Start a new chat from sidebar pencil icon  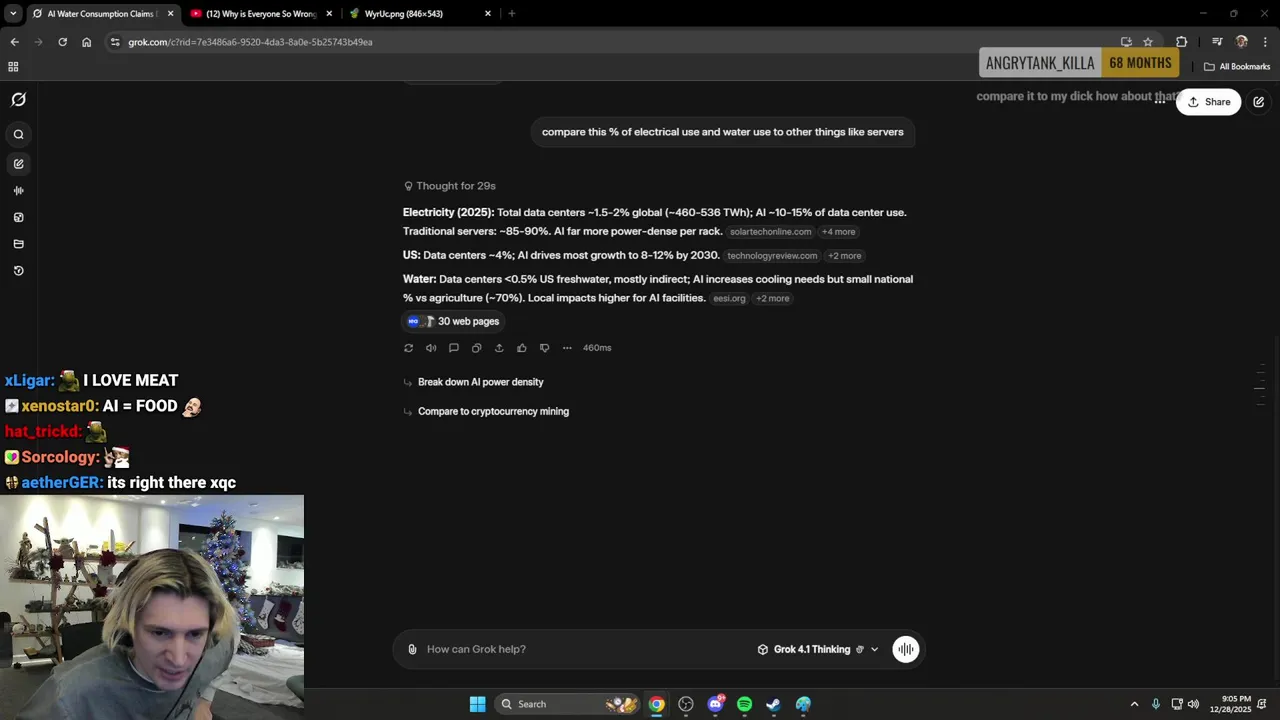tap(18, 164)
